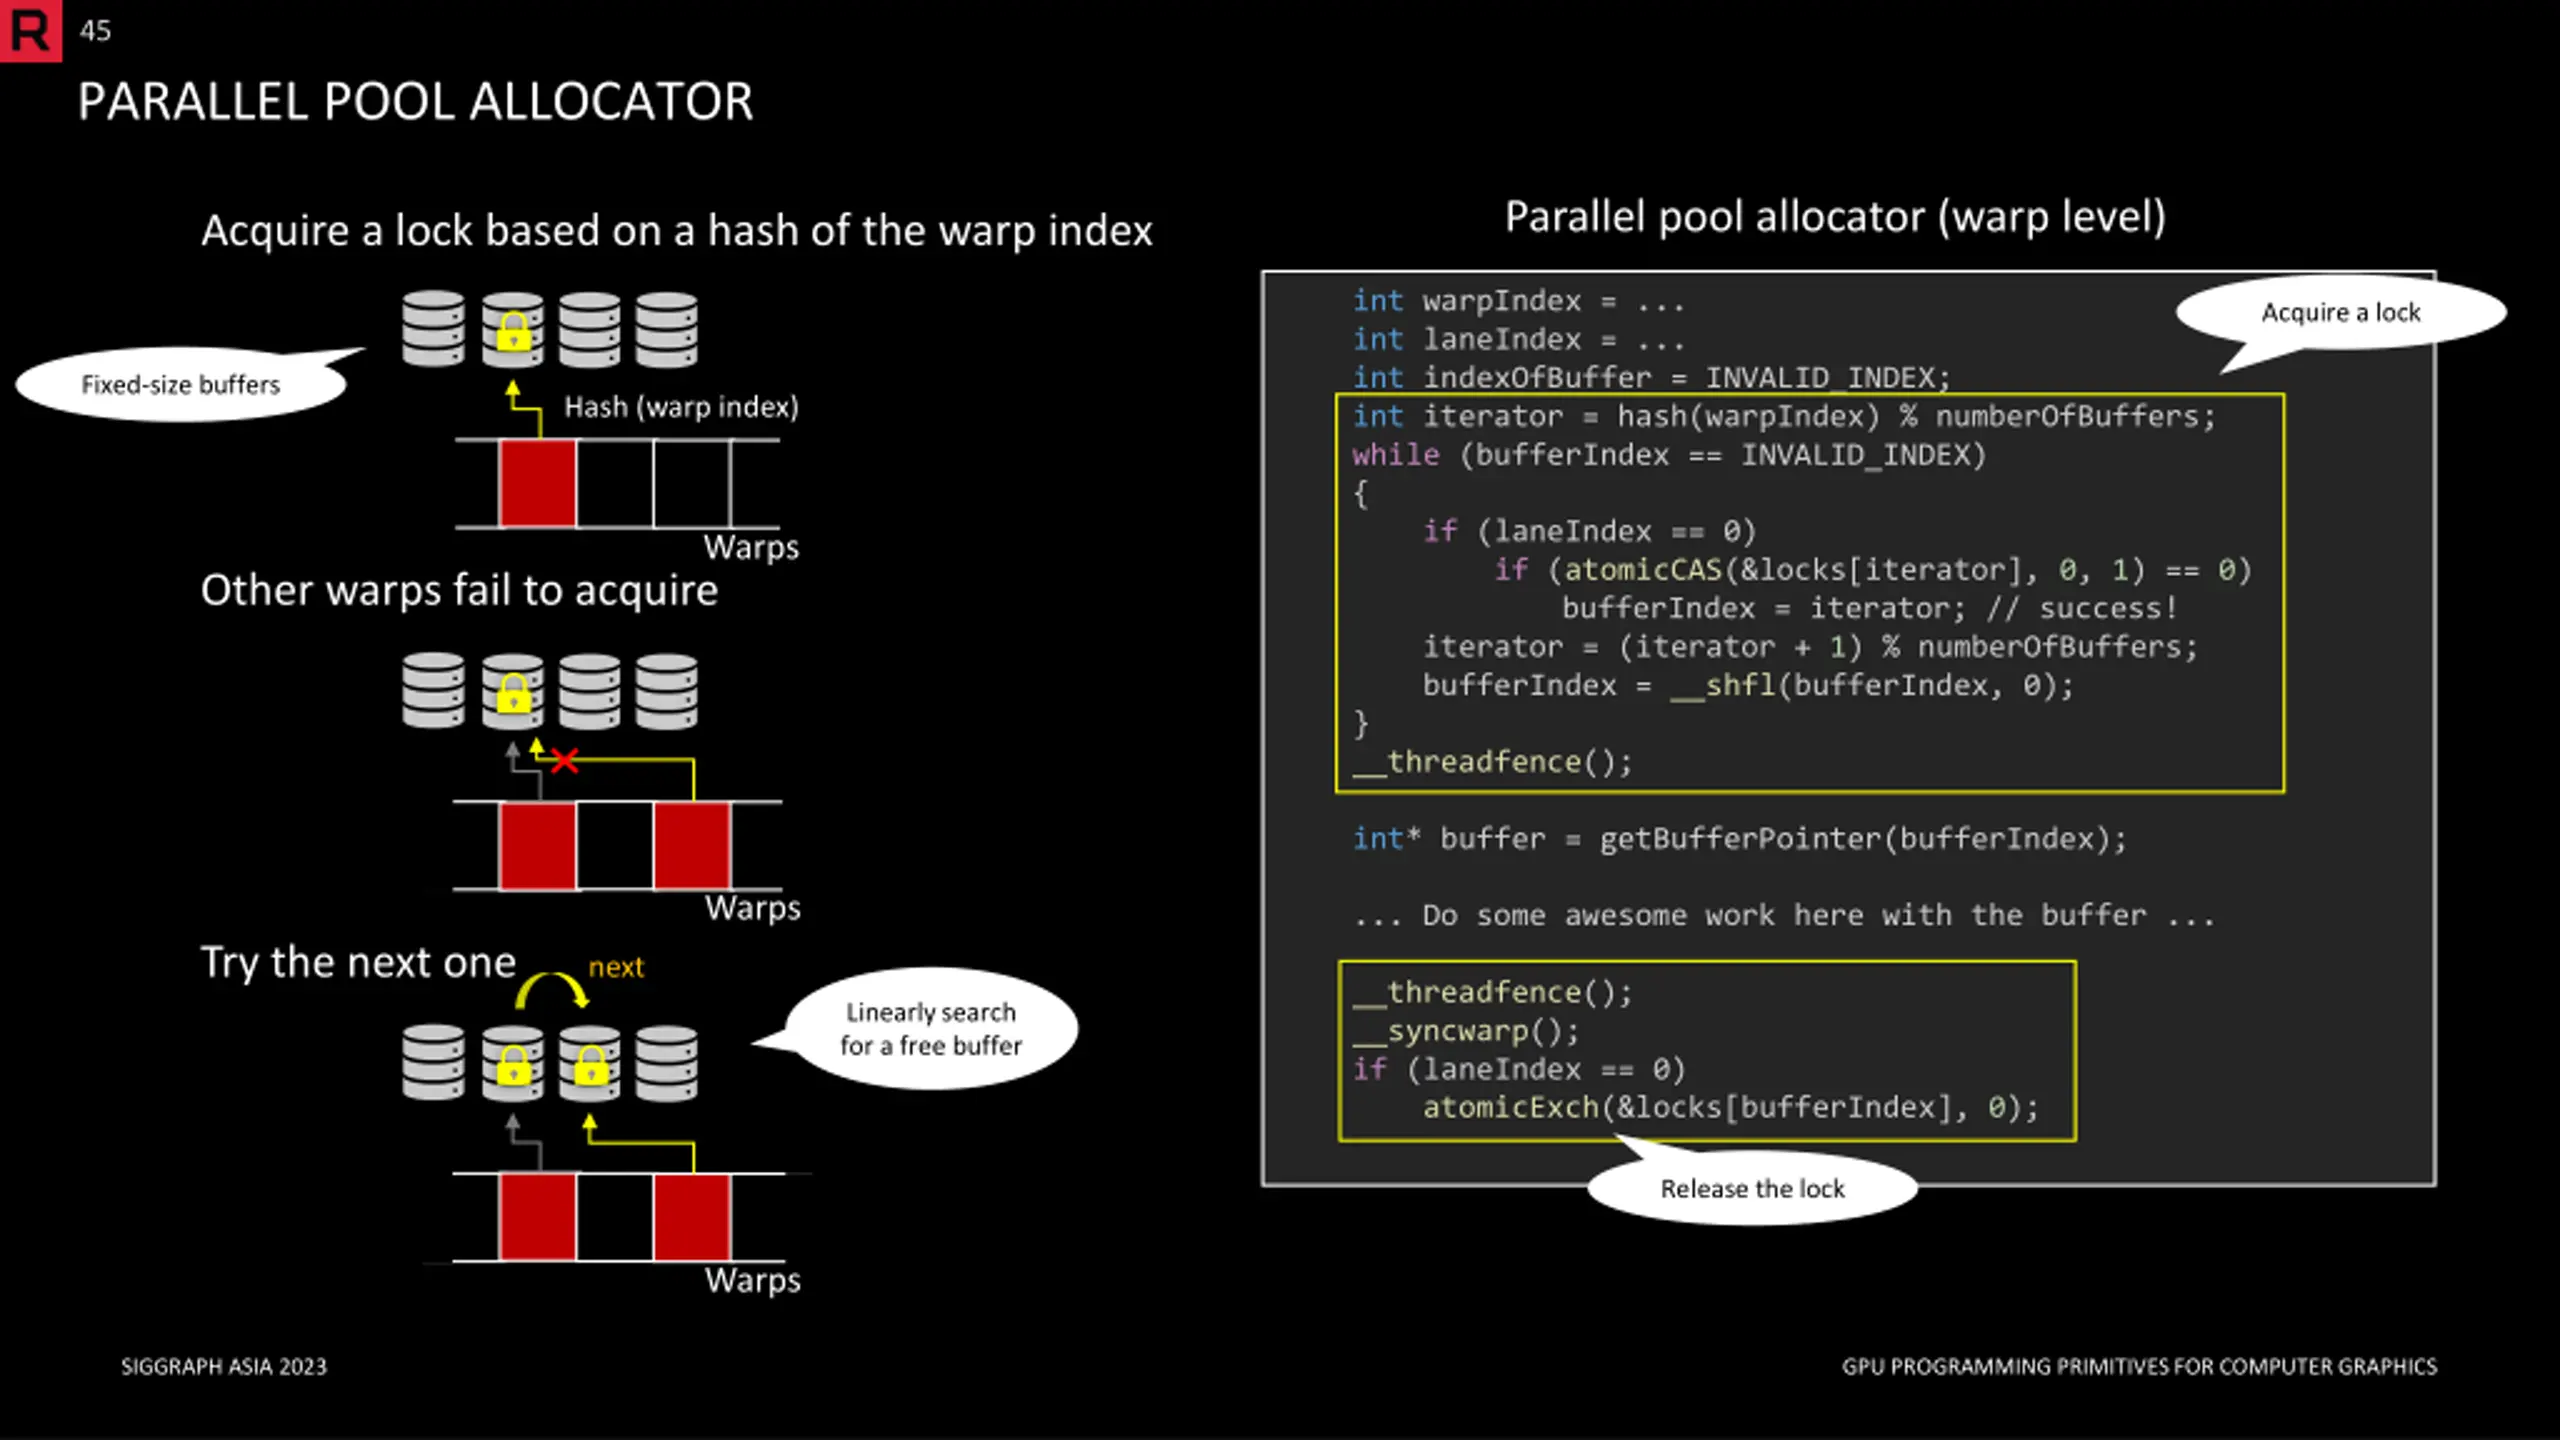The width and height of the screenshot is (2560, 1440).
Task: Click the 'SIGGRAPH ASIA 2023' footer text
Action: 224,1367
